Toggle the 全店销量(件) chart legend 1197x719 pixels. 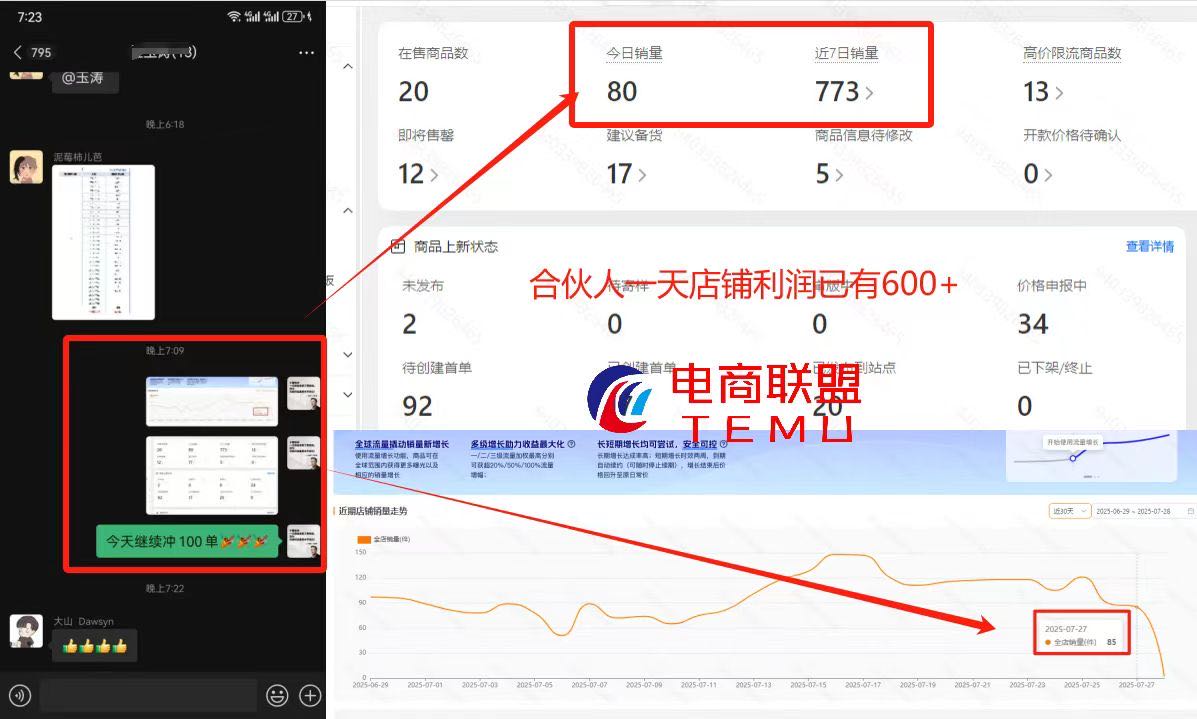pyautogui.click(x=383, y=538)
